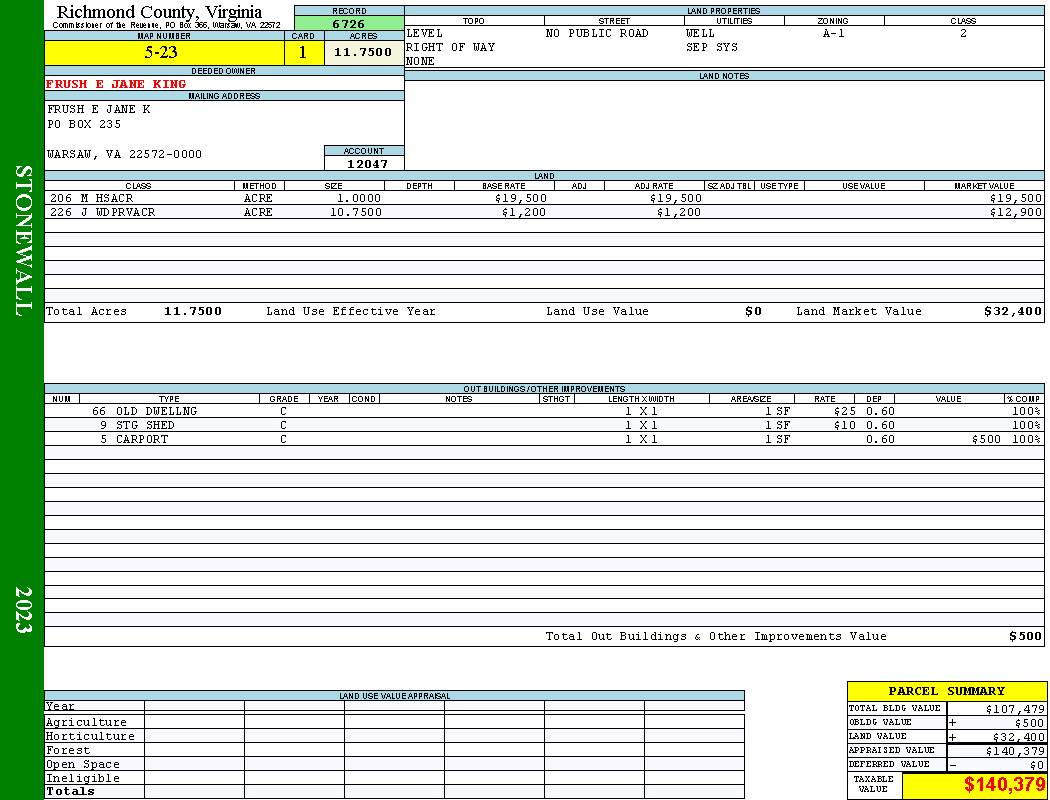Click Land Use Value $0
1050x800 pixels.
coord(753,311)
